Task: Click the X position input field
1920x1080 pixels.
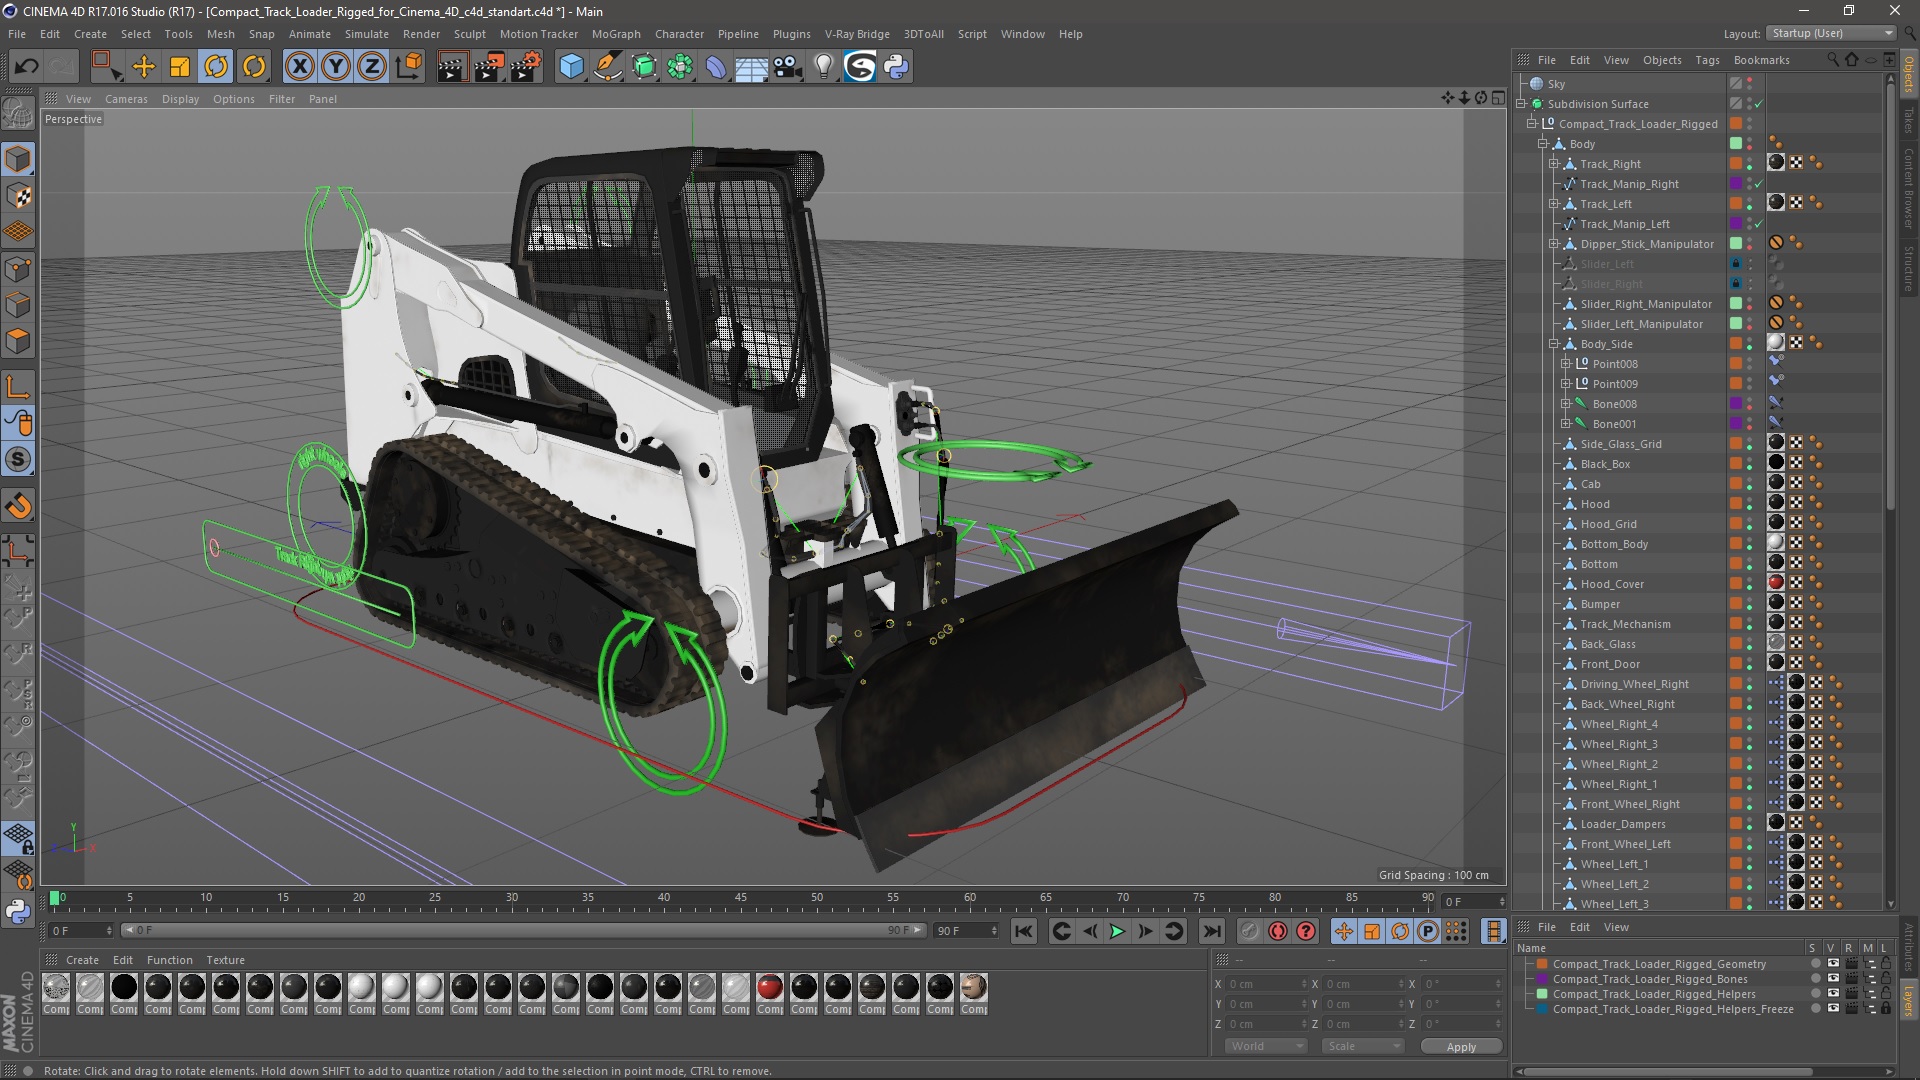Action: [x=1265, y=984]
